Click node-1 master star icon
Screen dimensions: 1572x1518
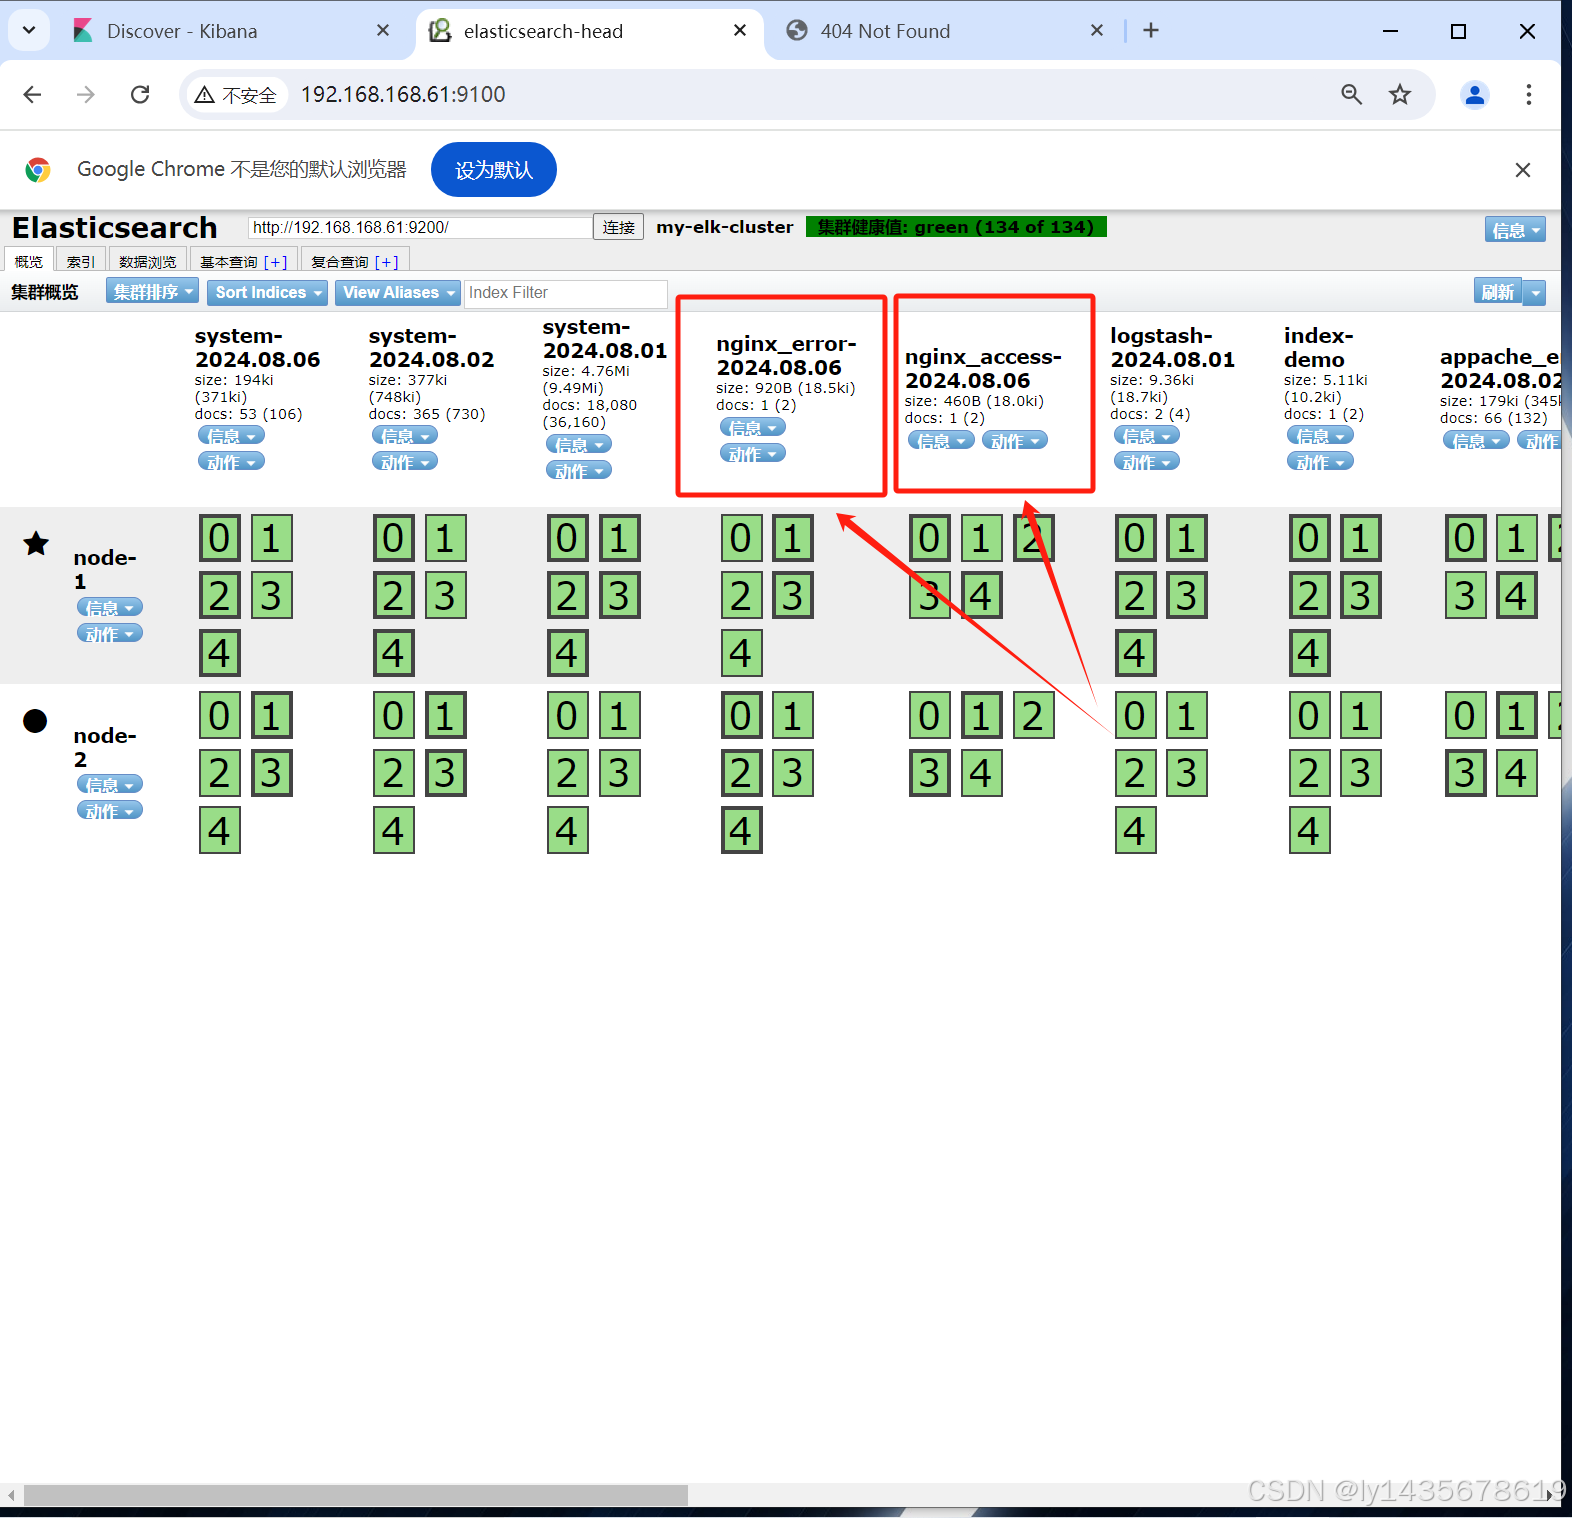pyautogui.click(x=36, y=544)
